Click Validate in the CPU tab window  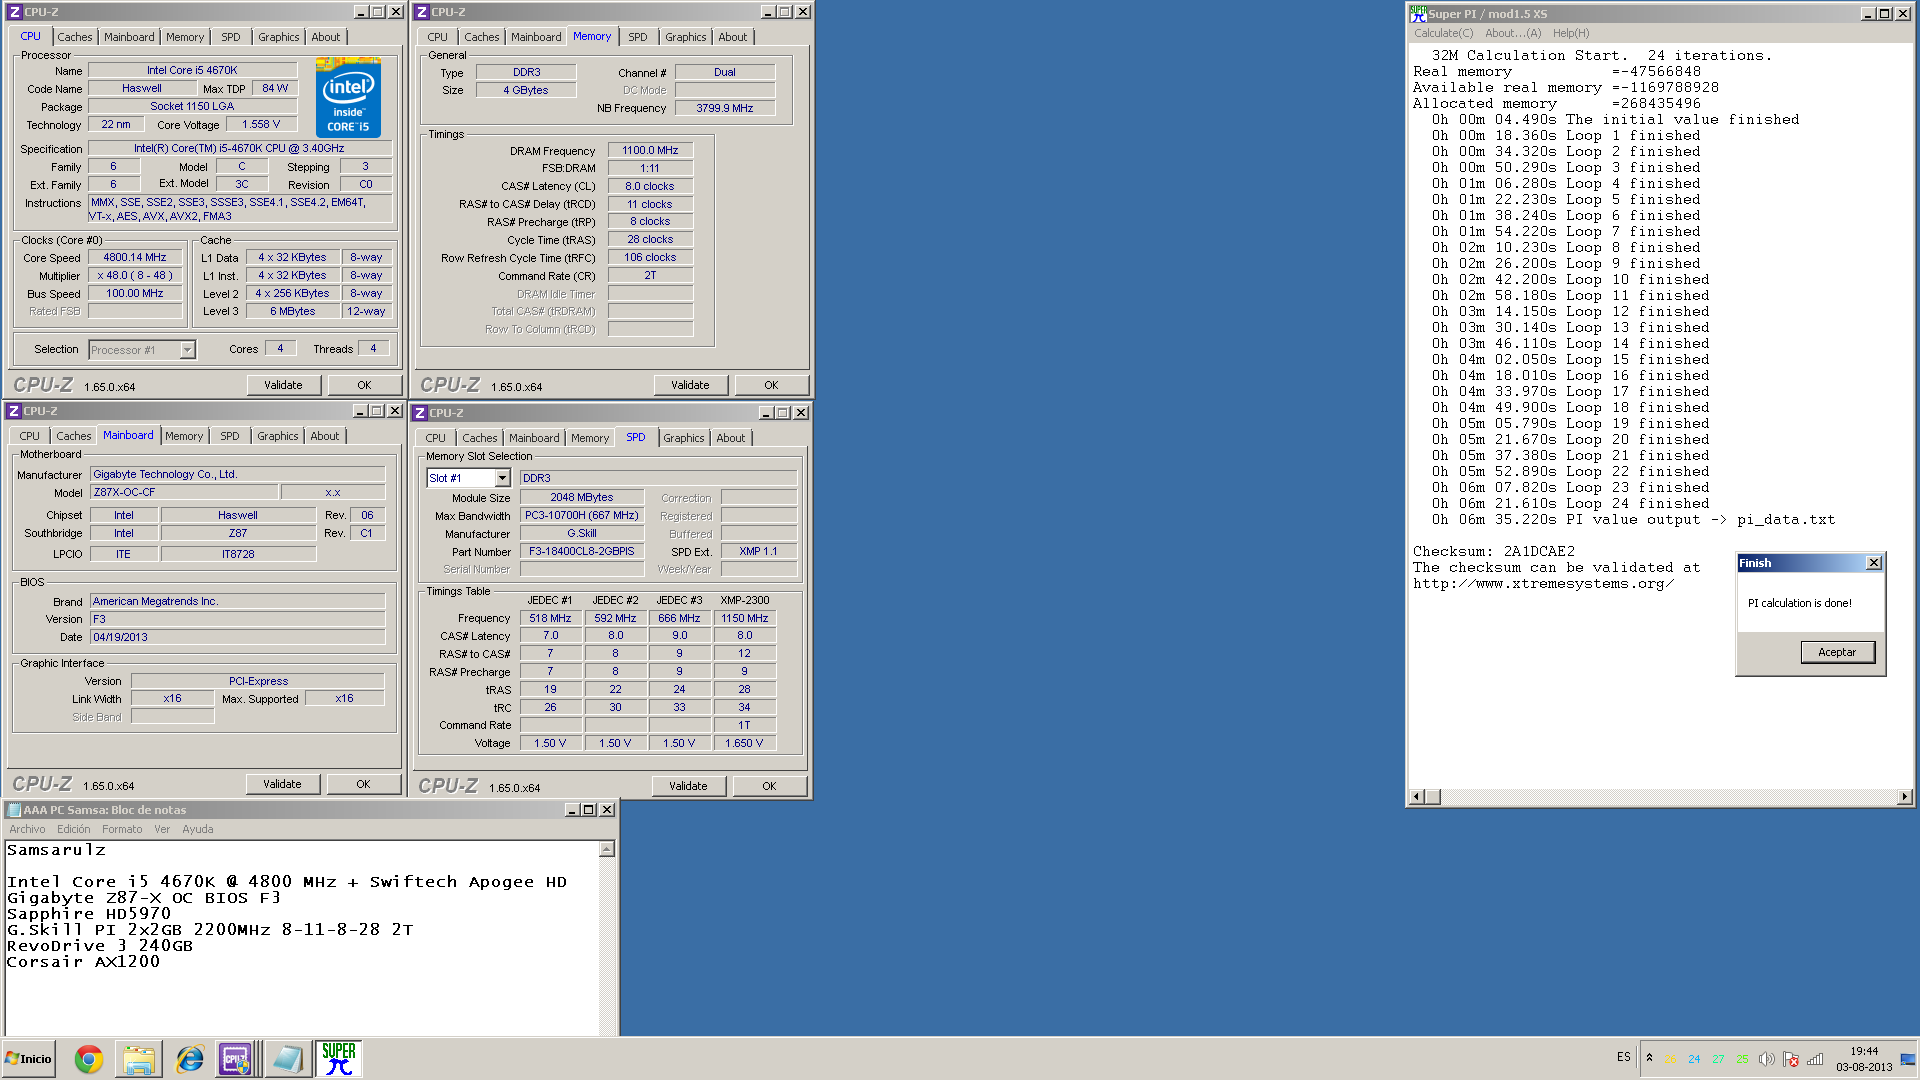point(283,385)
